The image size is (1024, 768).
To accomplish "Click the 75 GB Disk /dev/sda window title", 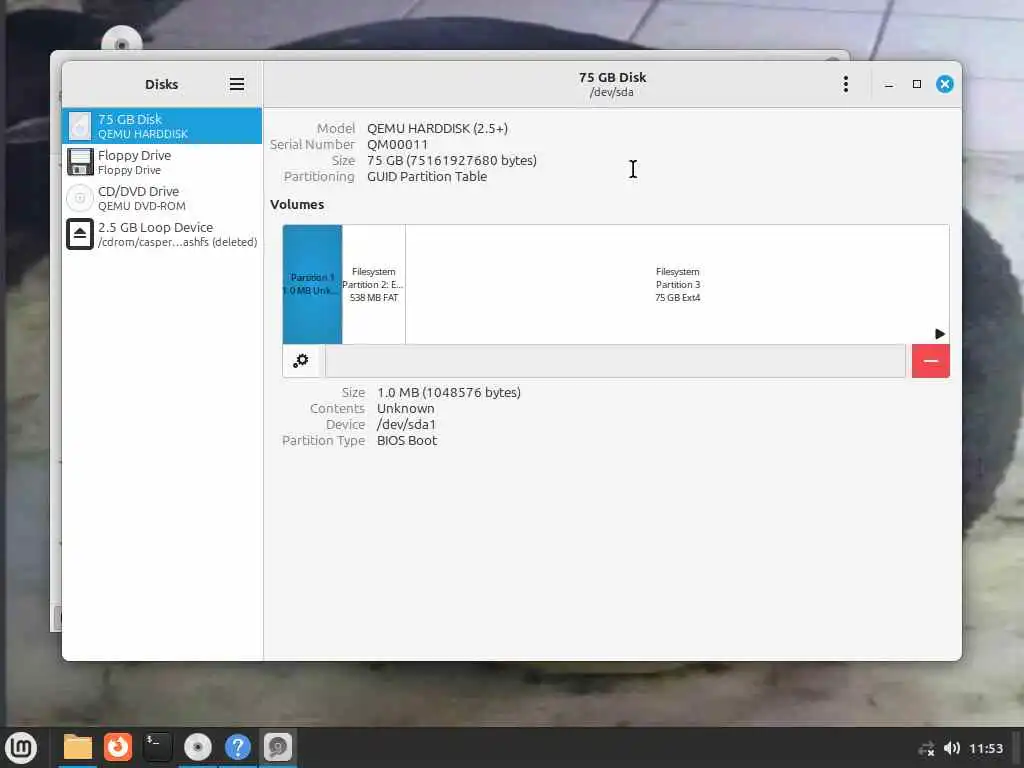I will [x=612, y=84].
